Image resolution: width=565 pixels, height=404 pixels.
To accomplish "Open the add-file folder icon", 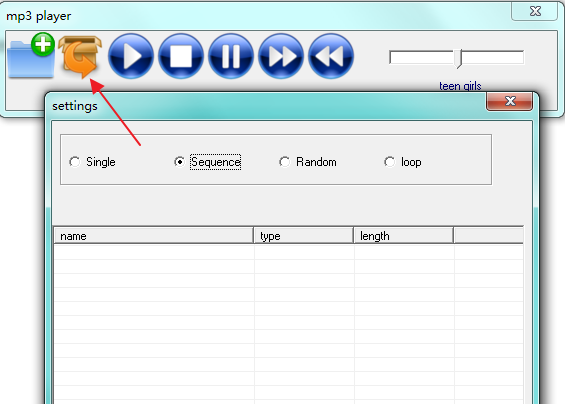I will pyautogui.click(x=31, y=56).
